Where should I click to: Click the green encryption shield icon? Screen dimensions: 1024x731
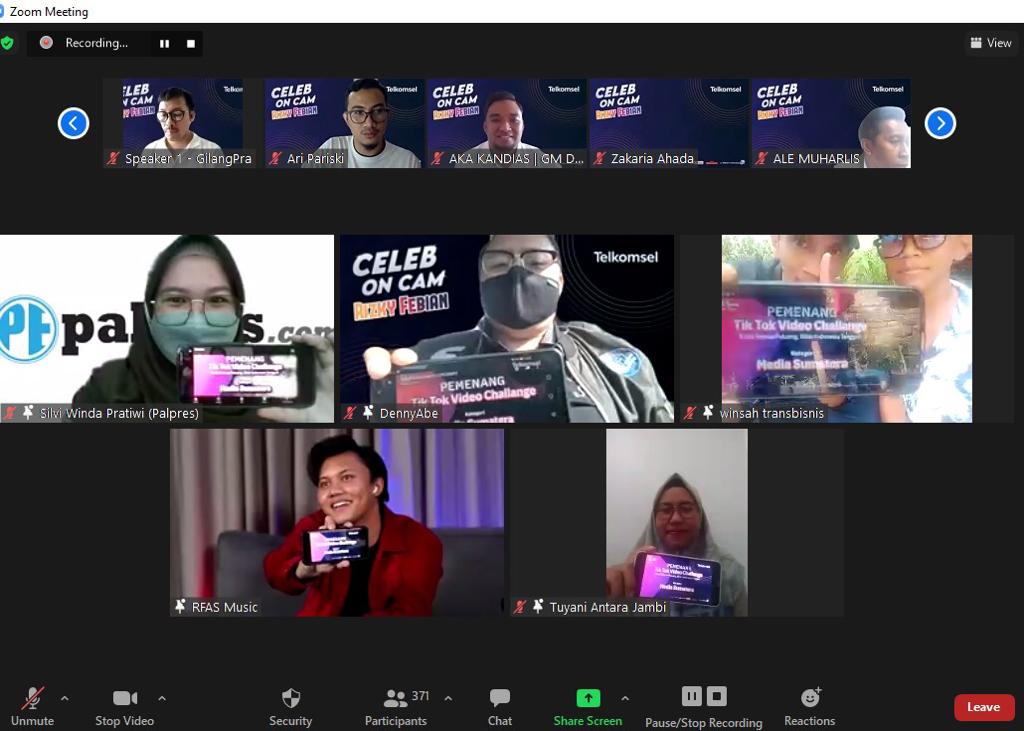click(x=7, y=43)
